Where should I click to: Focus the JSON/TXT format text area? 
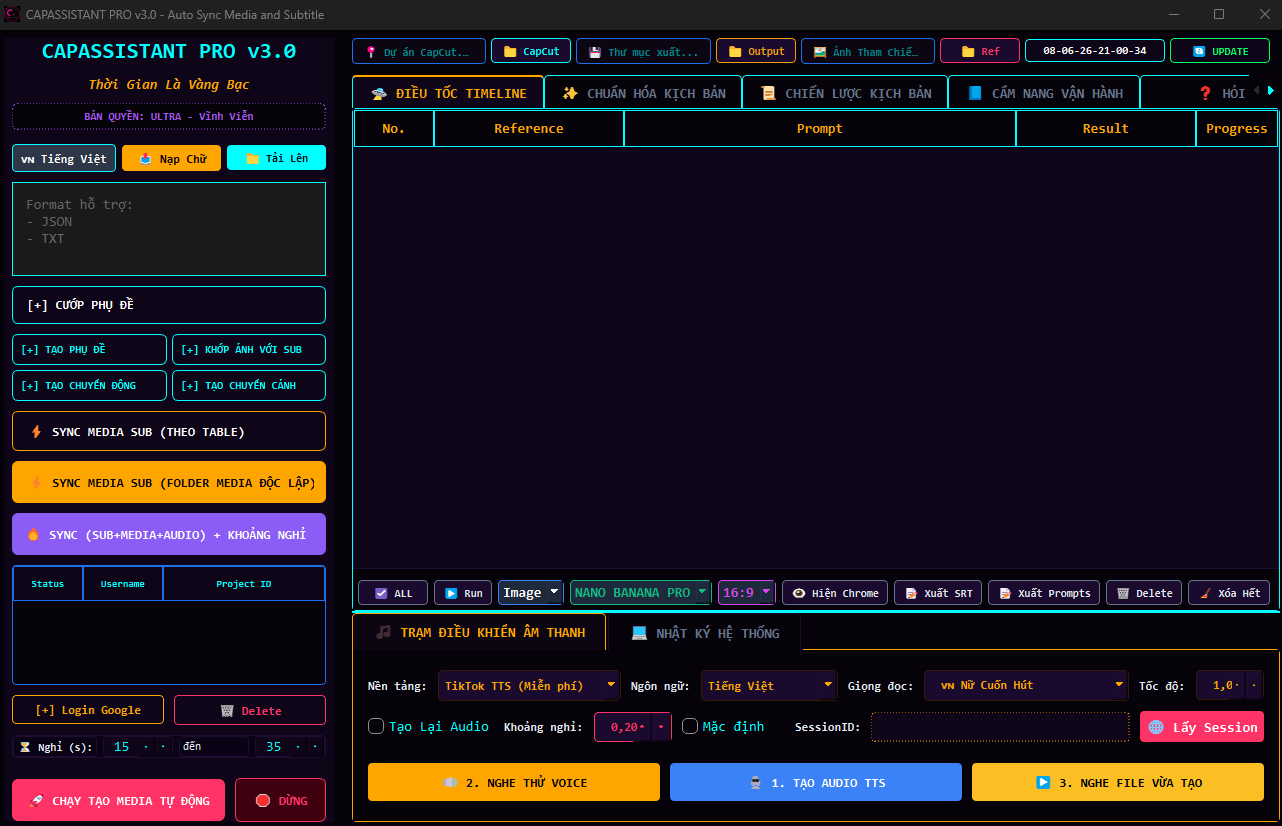[x=169, y=229]
